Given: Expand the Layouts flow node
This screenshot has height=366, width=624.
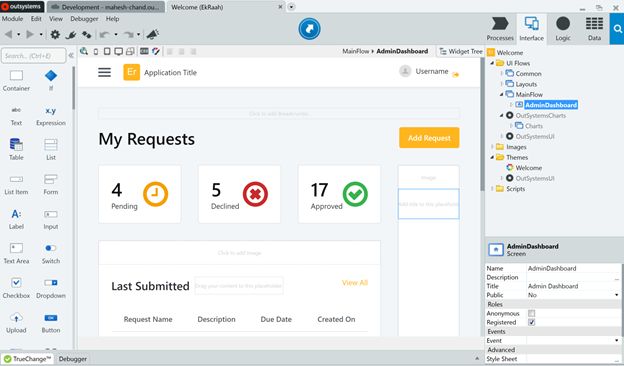Looking at the screenshot, I should [501, 84].
